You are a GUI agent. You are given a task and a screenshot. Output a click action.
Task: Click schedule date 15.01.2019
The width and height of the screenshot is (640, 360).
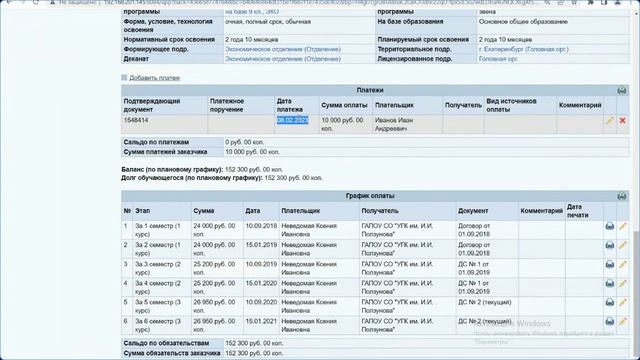click(x=261, y=244)
